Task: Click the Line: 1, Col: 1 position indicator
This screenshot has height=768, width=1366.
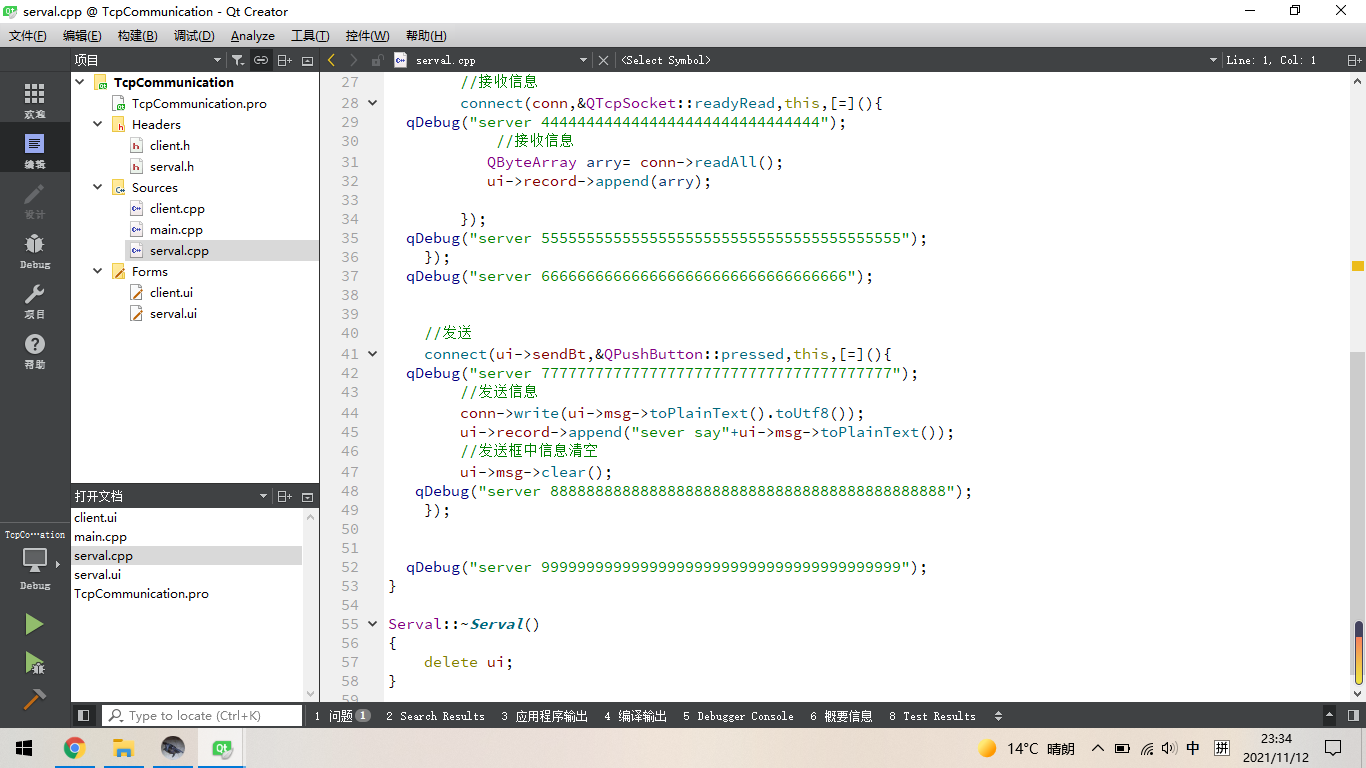Action: tap(1271, 60)
